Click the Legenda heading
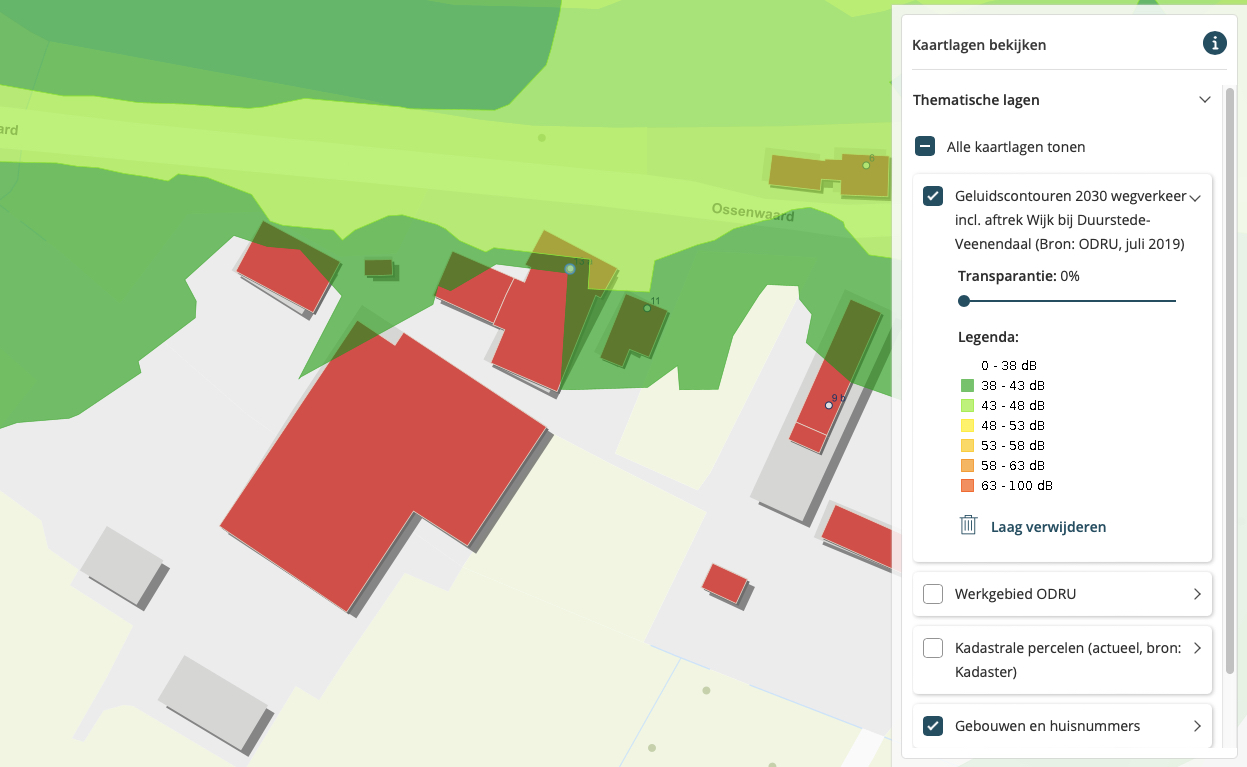Screen dimensions: 1247x767 (988, 337)
